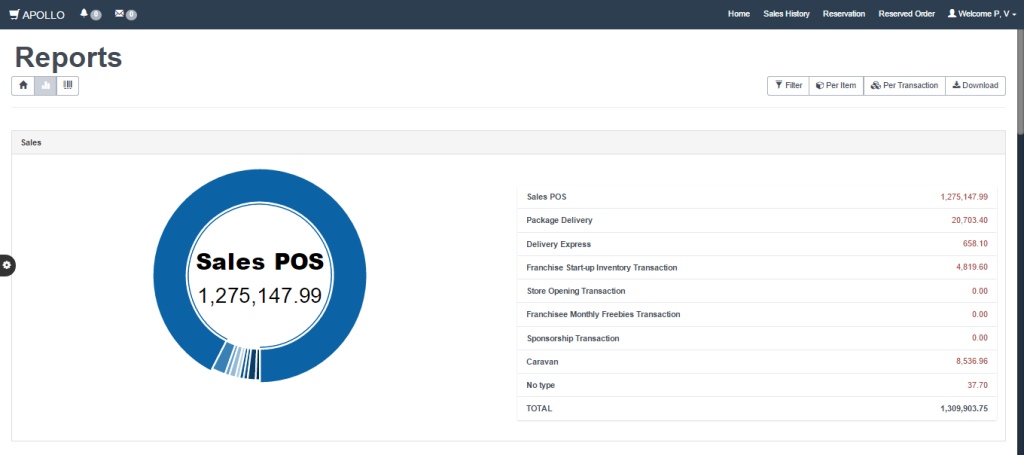Download the report
Image resolution: width=1024 pixels, height=455 pixels.
point(975,86)
